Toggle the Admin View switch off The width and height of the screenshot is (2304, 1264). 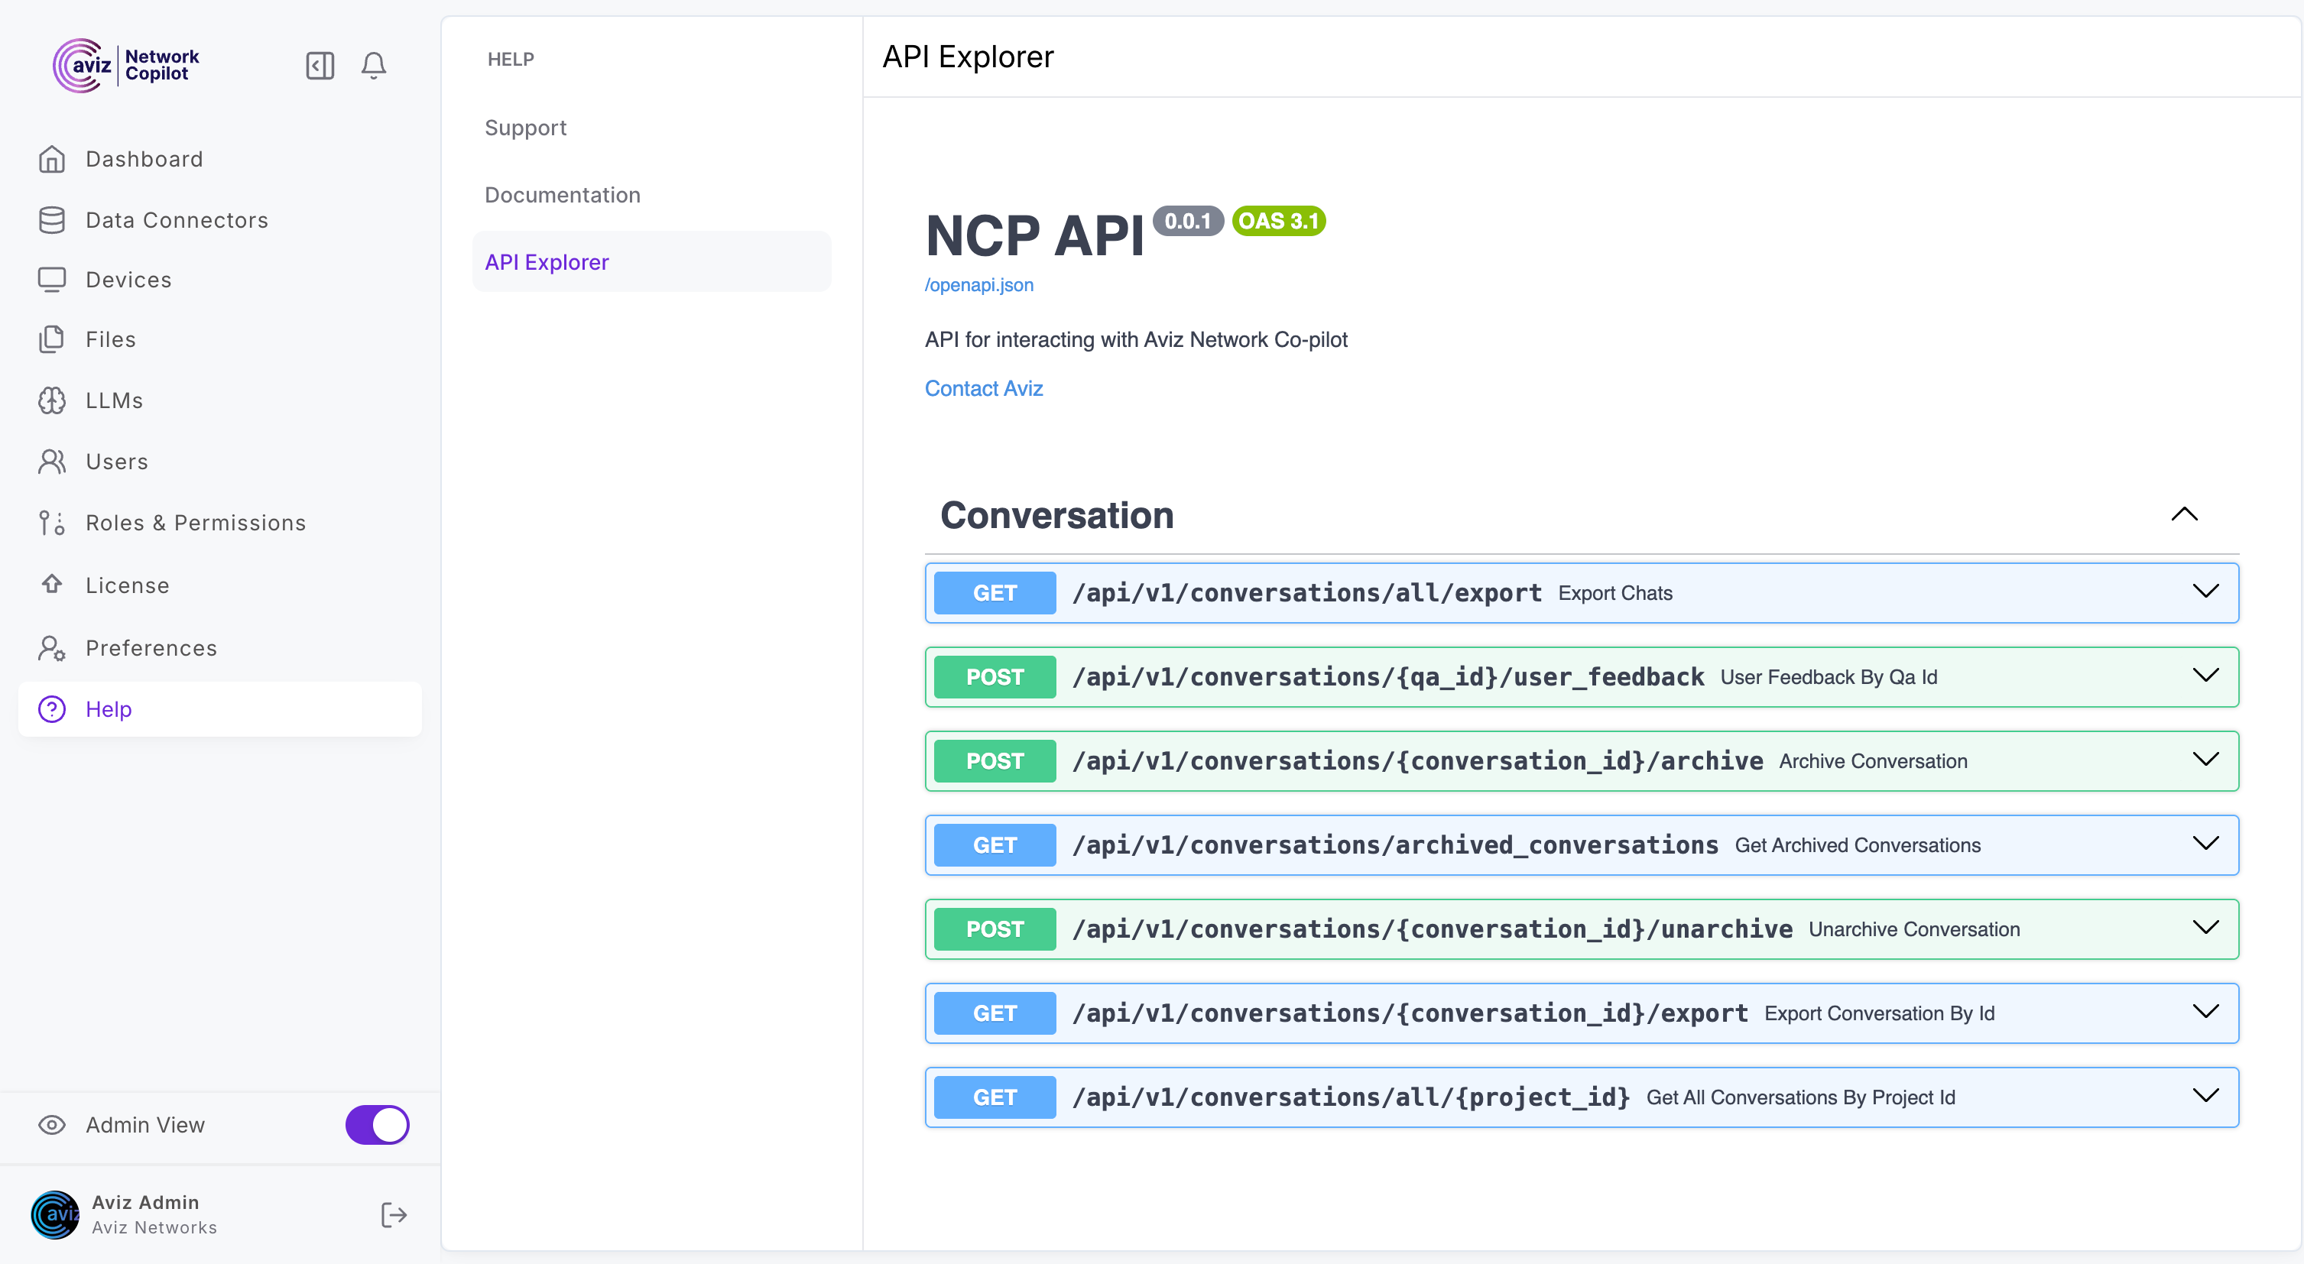click(x=377, y=1125)
